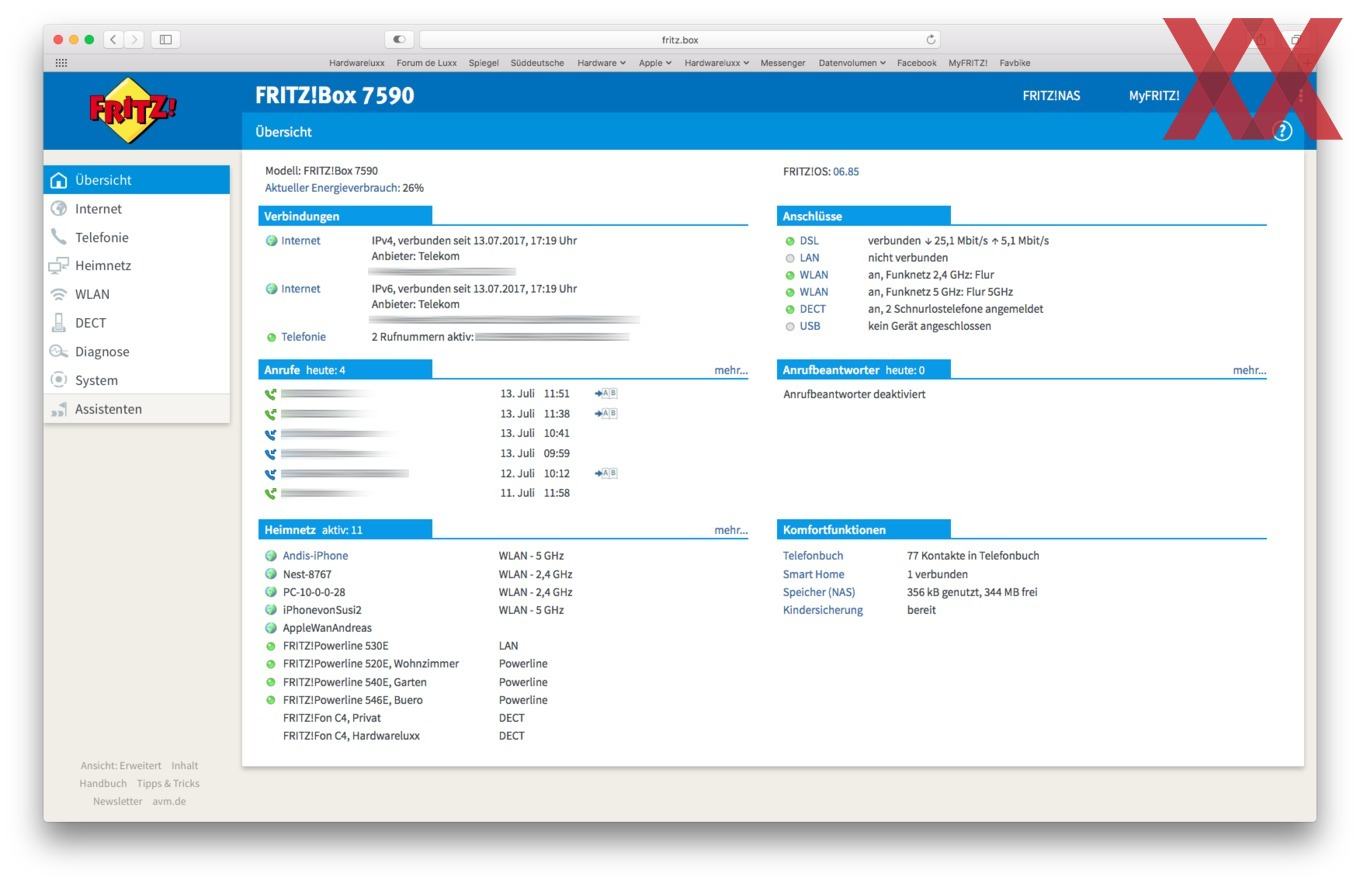Screen dimensions: 1360x884
Task: Open Safari favorites grid icon
Action: (61, 62)
